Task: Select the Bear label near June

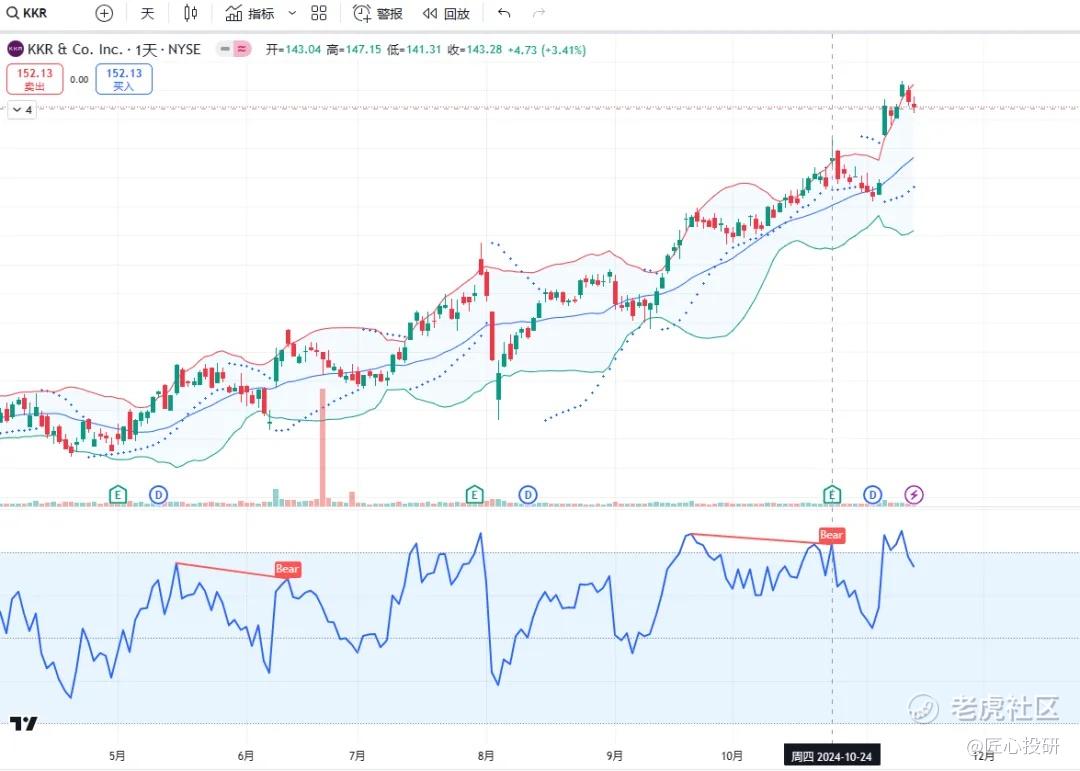Action: tap(287, 568)
